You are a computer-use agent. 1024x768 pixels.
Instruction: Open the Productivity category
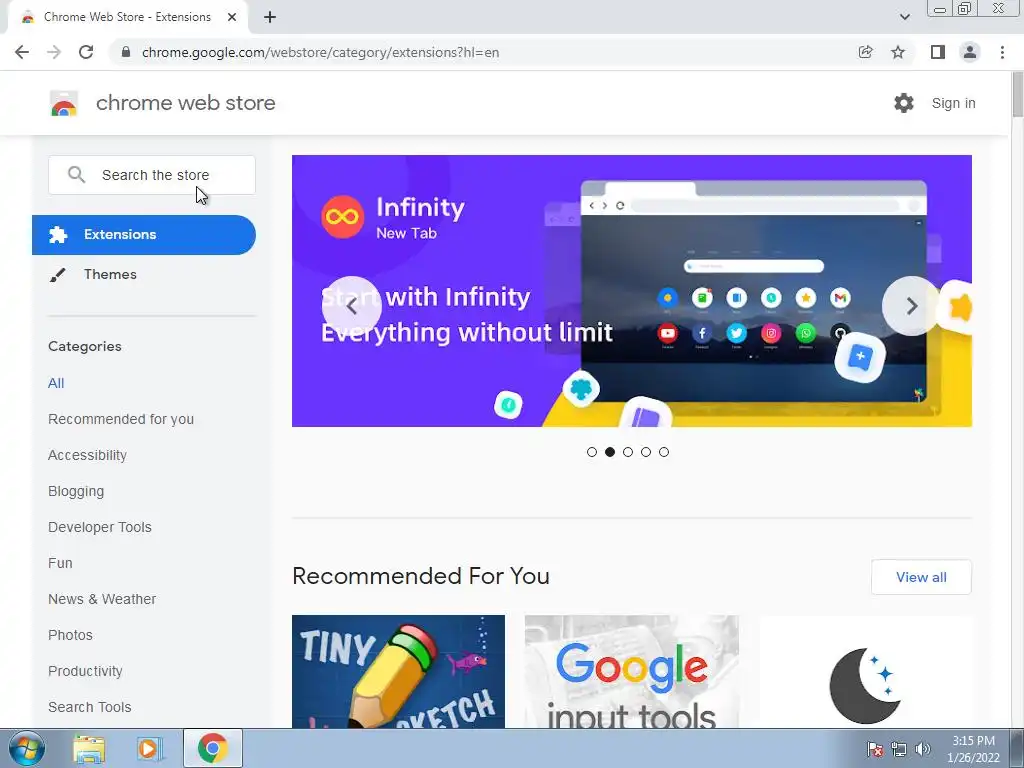coord(86,671)
